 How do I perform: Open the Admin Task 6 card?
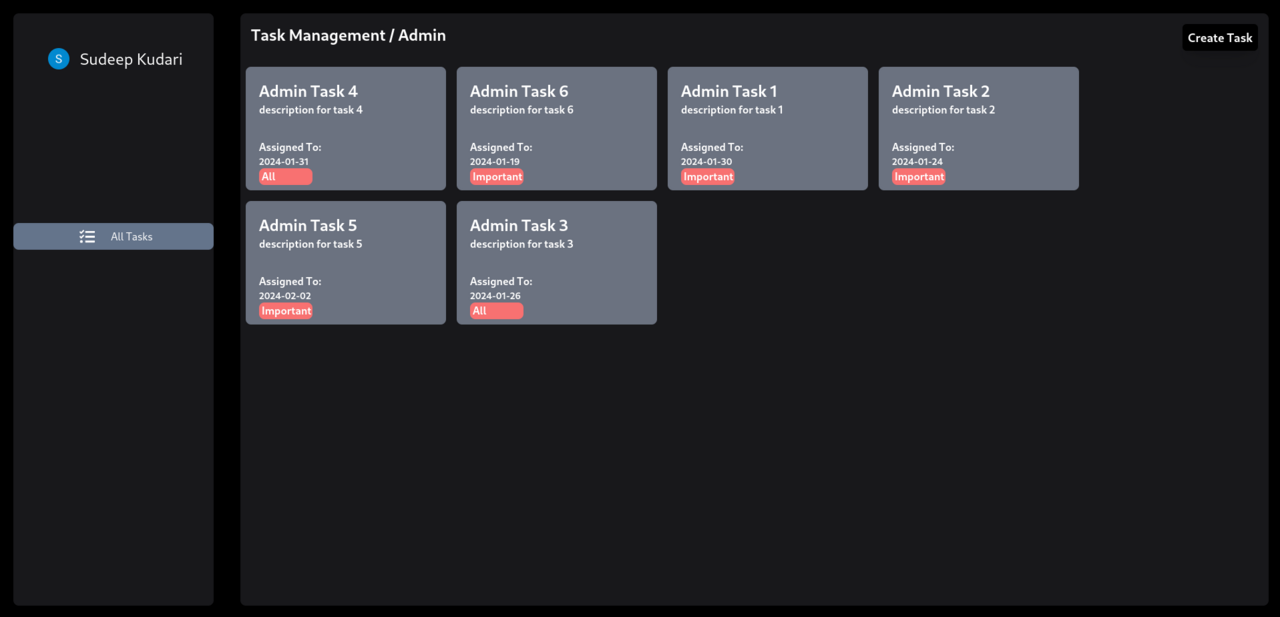click(556, 128)
